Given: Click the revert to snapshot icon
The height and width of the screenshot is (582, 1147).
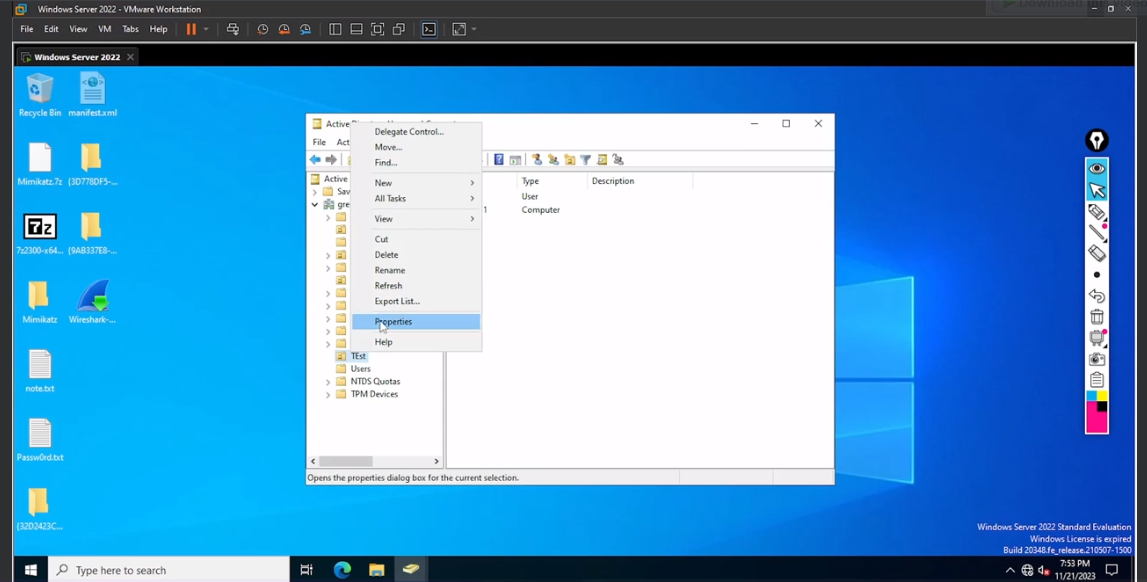Looking at the screenshot, I should (284, 29).
